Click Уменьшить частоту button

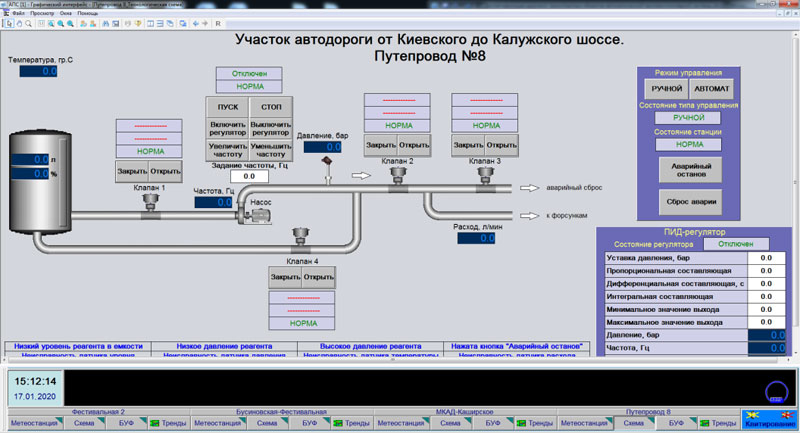click(271, 150)
